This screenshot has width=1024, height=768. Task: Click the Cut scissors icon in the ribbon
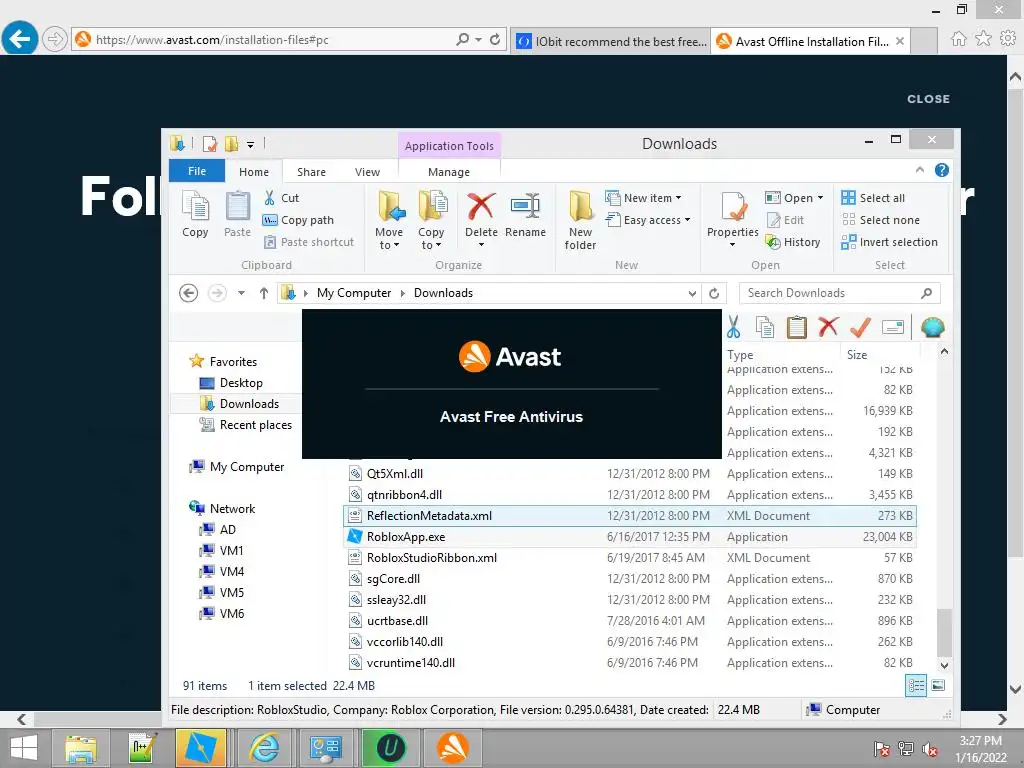[x=269, y=198]
